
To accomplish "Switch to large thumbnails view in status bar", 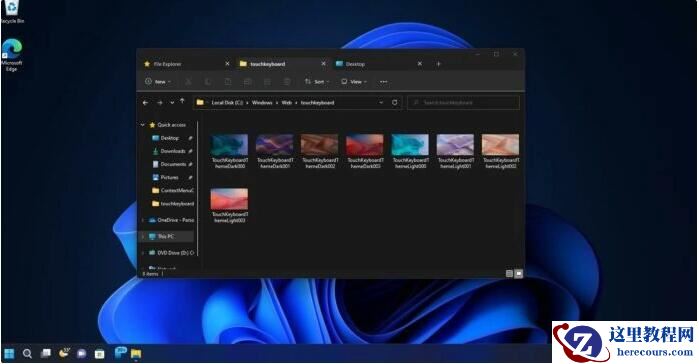I will [x=518, y=274].
